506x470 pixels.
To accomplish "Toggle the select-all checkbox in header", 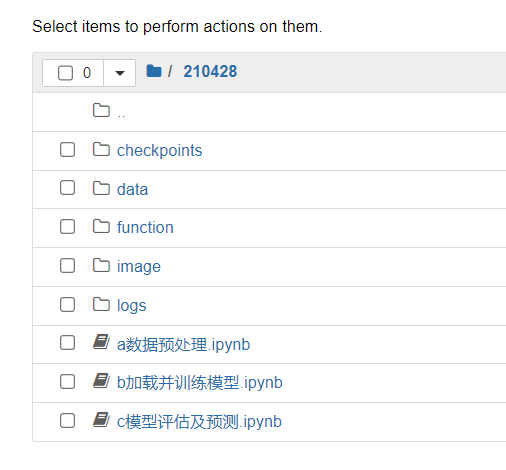I will tap(65, 73).
